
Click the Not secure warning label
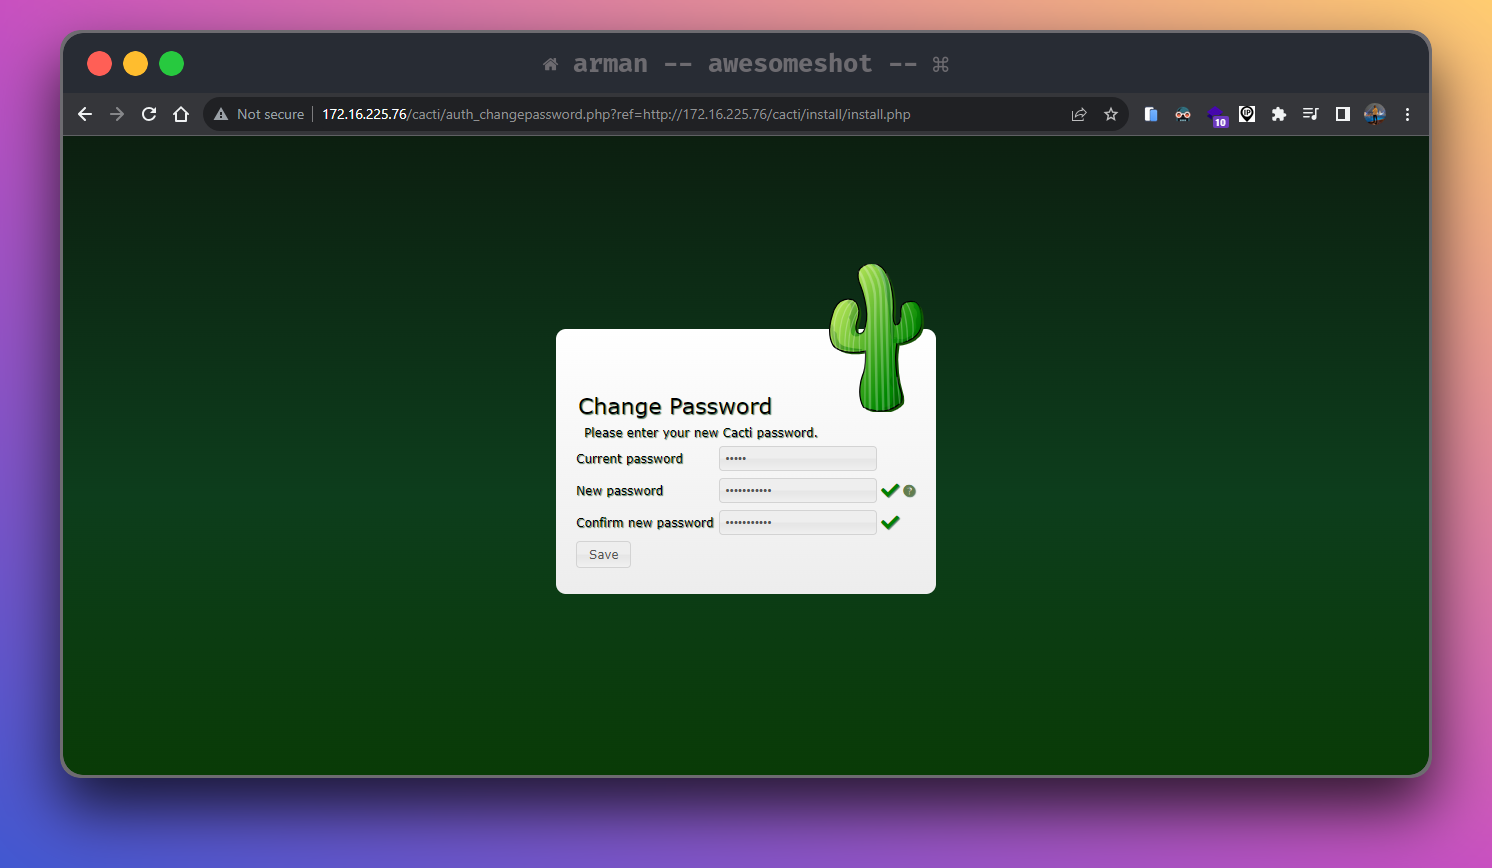pos(258,114)
